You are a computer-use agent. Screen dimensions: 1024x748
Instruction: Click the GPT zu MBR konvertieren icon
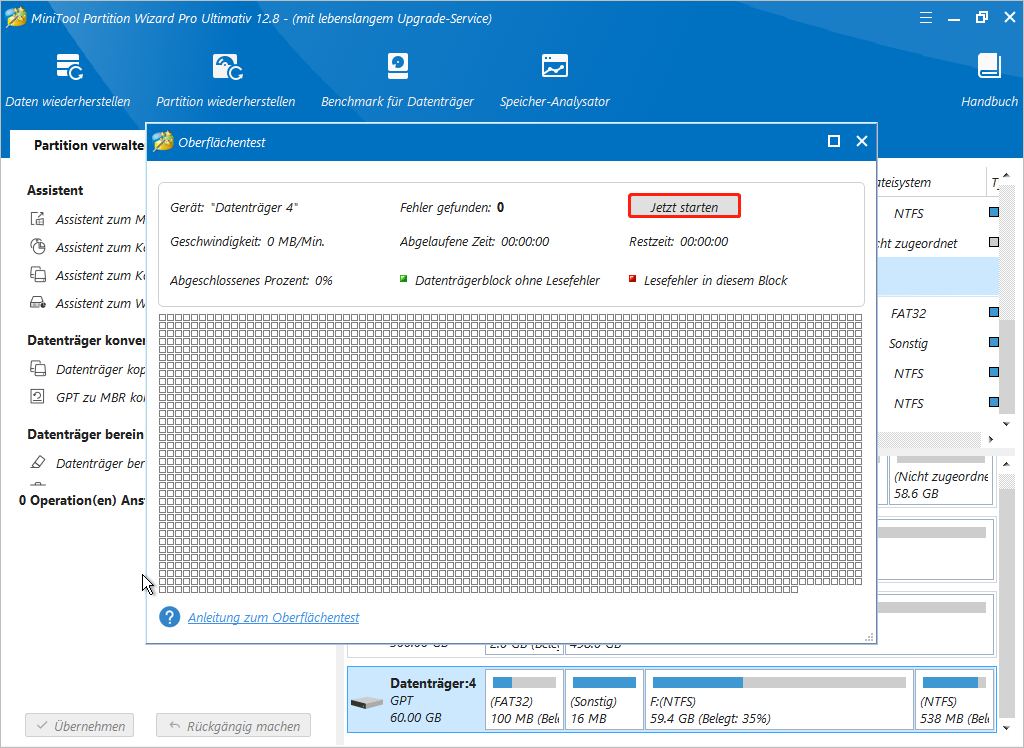38,397
